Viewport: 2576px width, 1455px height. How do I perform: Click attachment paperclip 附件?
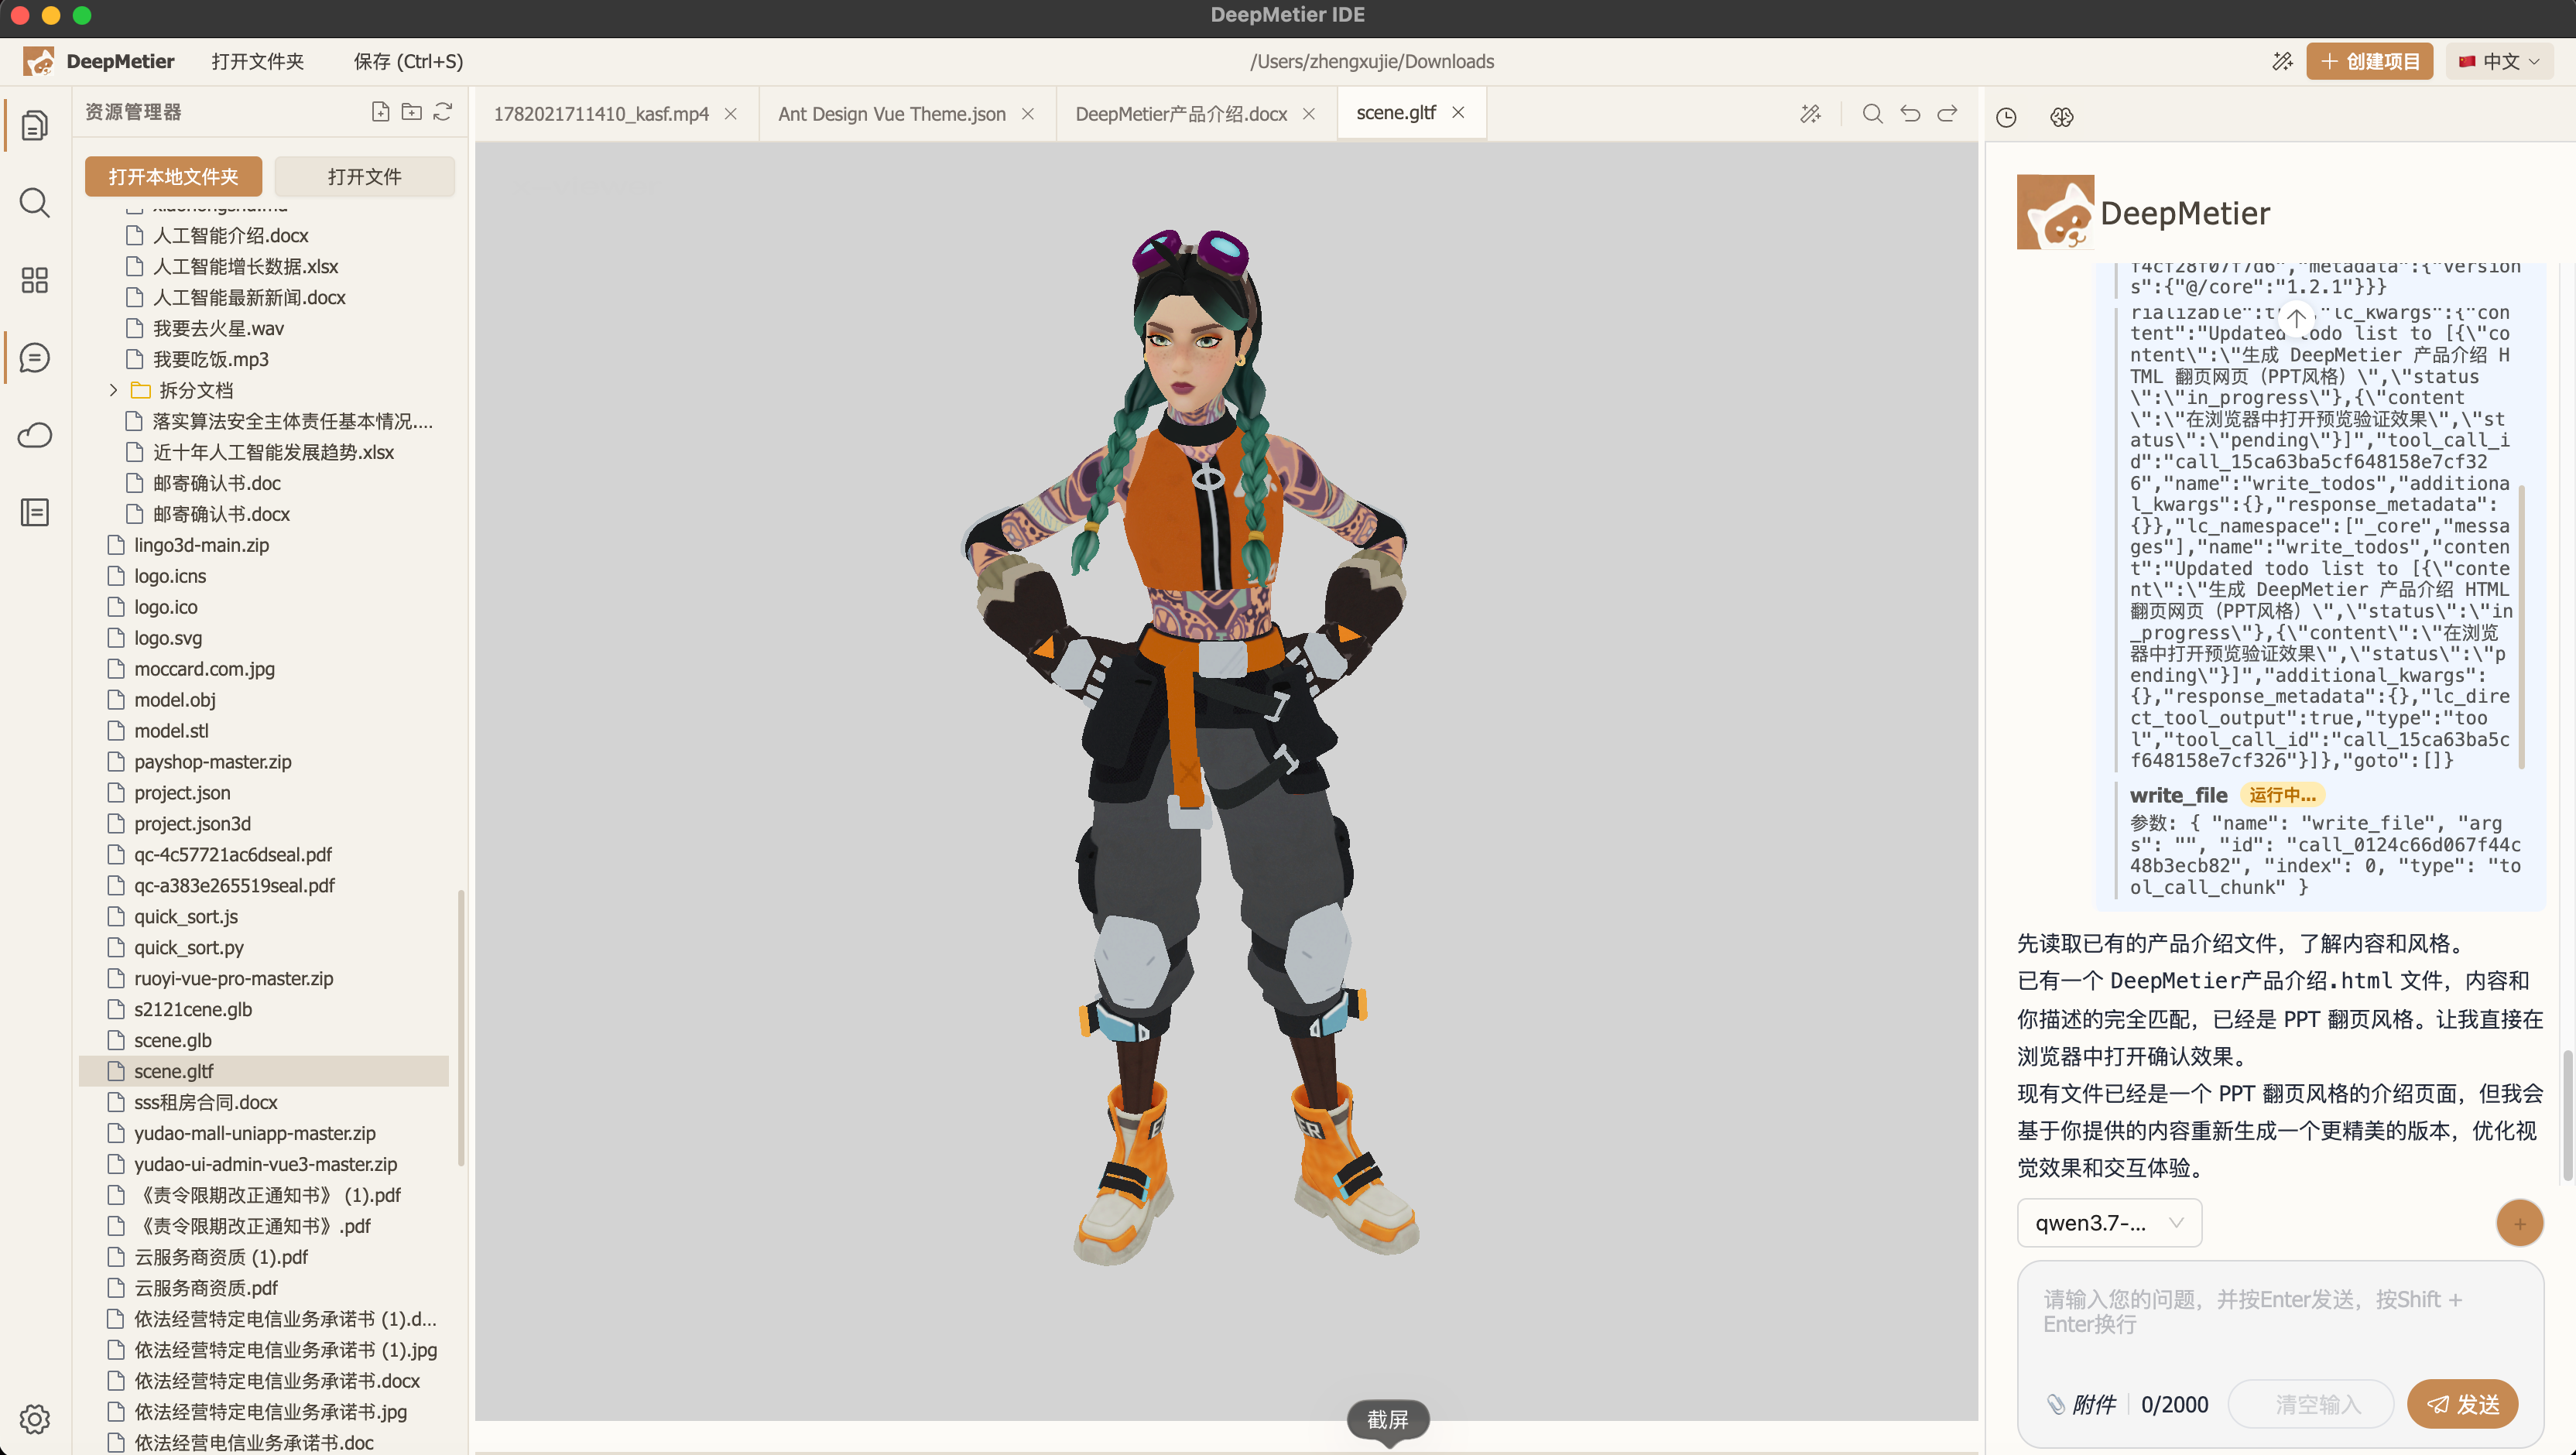point(2081,1404)
